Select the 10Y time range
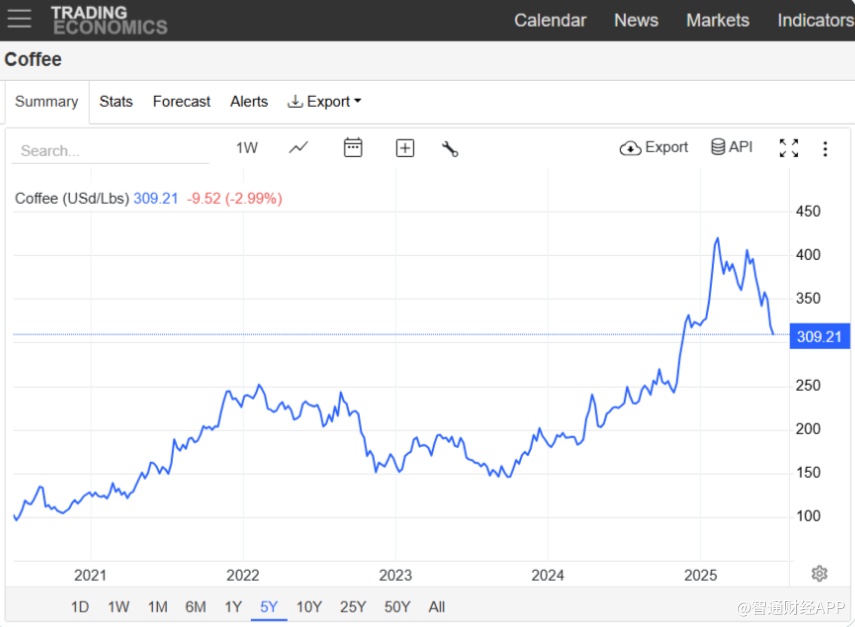This screenshot has width=855, height=627. (309, 606)
